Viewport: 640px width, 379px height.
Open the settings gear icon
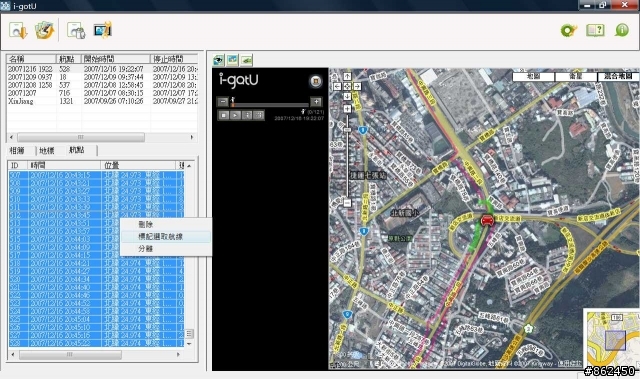click(x=569, y=30)
